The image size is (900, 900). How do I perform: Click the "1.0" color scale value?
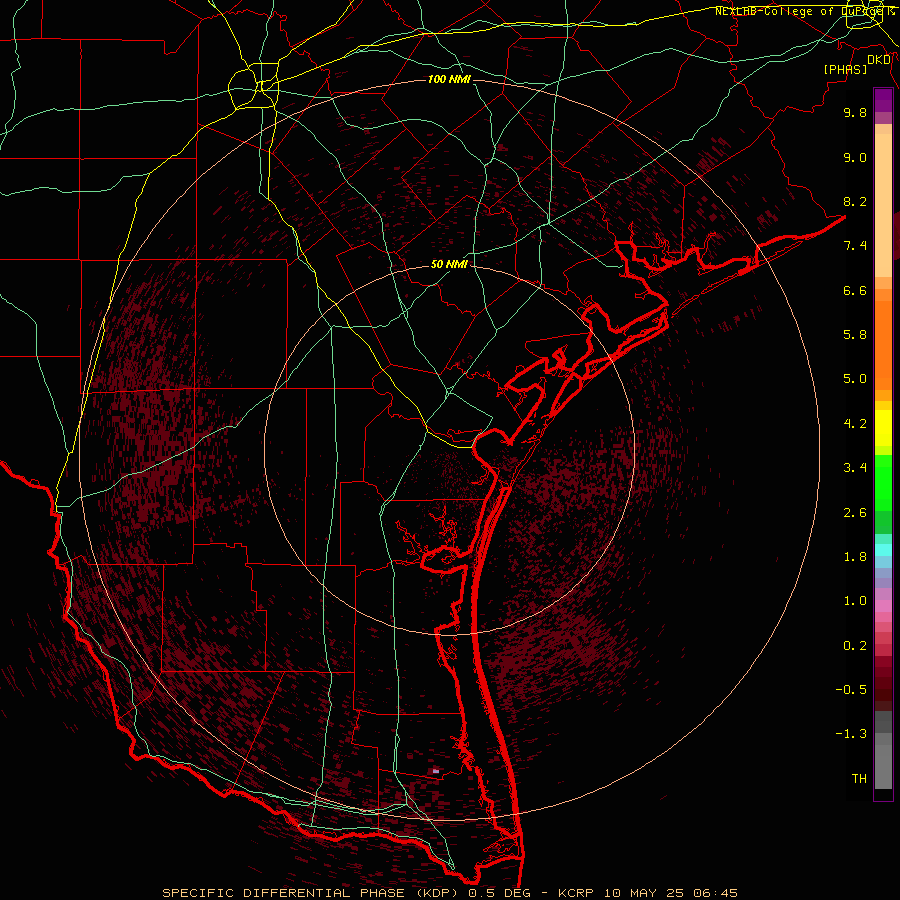855,601
